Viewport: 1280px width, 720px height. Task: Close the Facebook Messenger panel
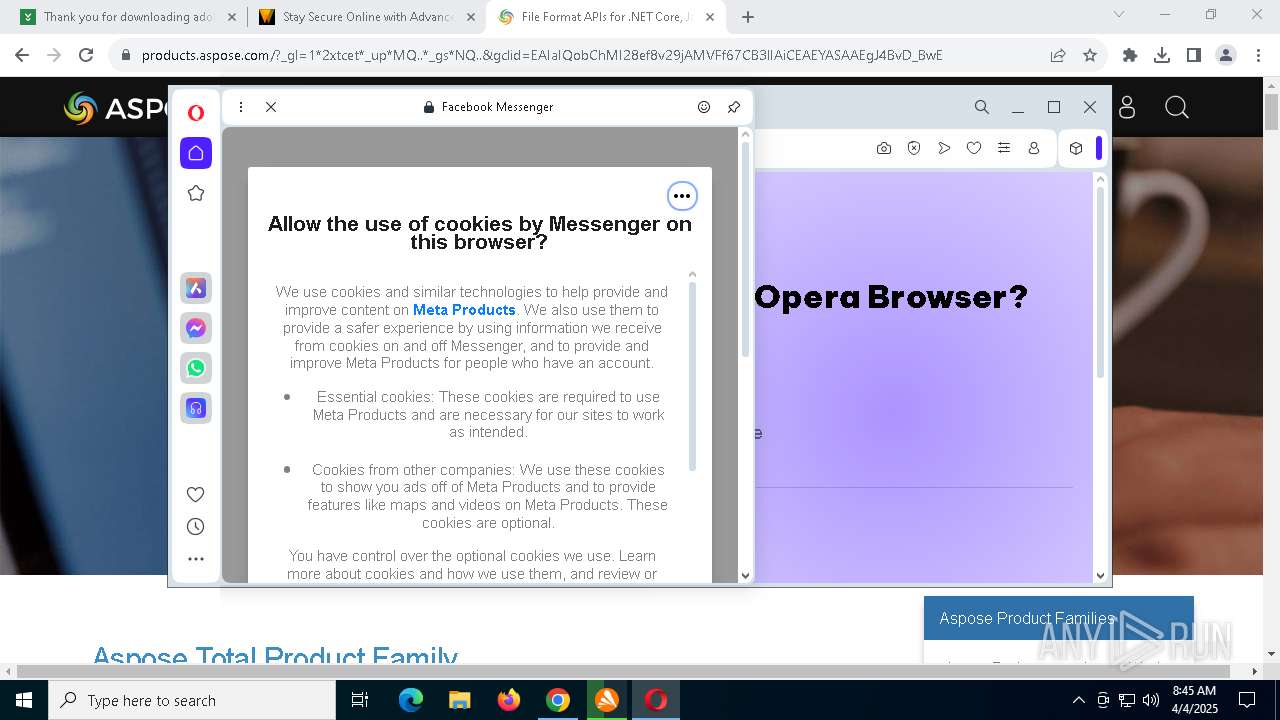pos(271,107)
